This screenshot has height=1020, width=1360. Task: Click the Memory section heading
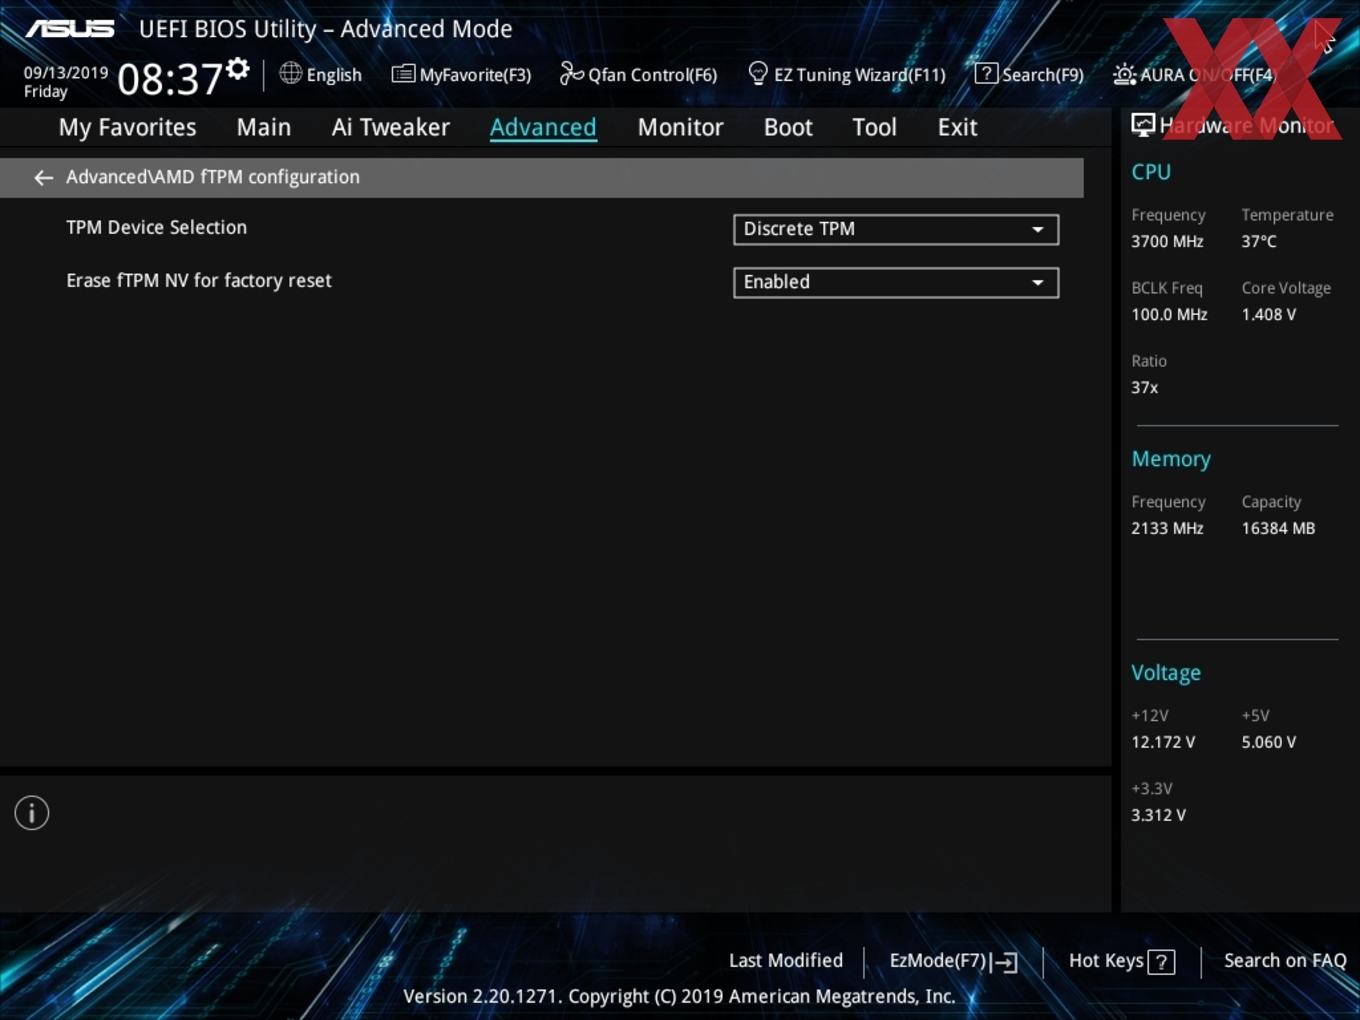point(1171,459)
